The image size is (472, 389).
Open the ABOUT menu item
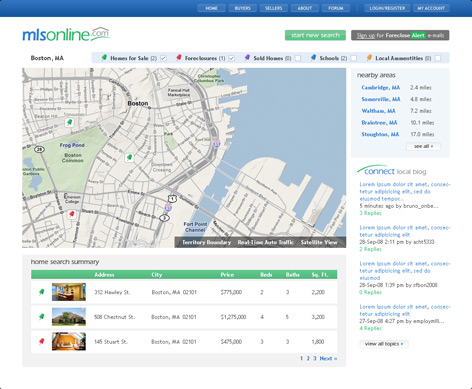pyautogui.click(x=304, y=8)
